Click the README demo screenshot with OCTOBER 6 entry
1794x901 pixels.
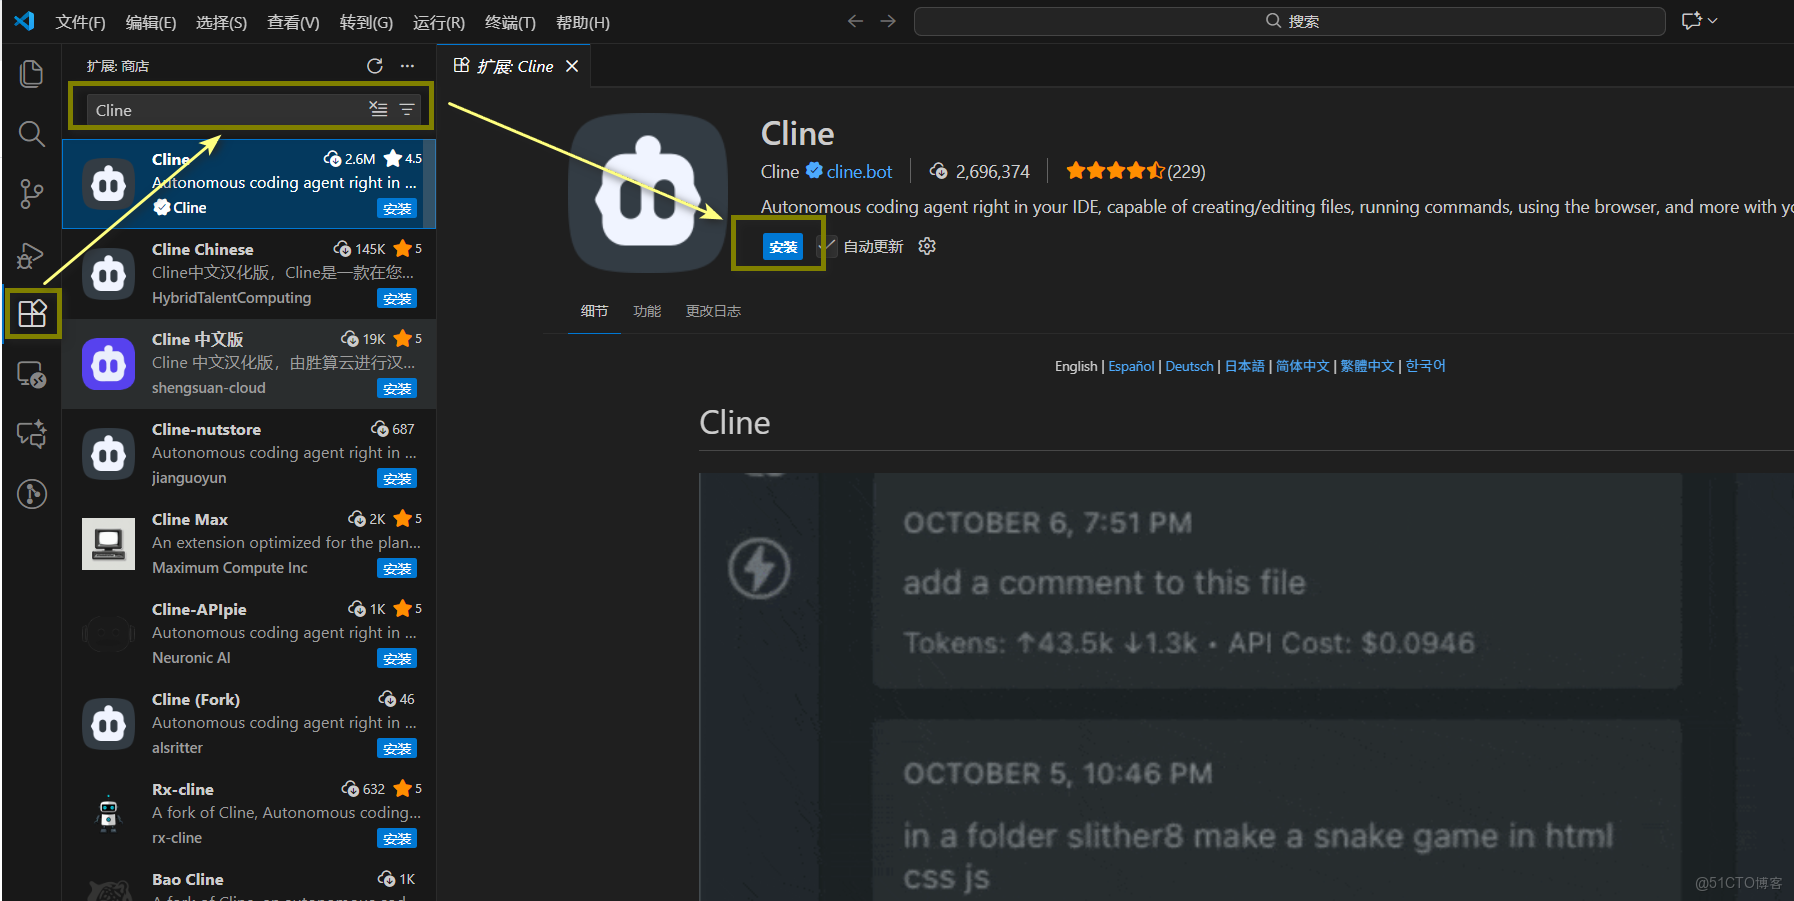point(1245,687)
